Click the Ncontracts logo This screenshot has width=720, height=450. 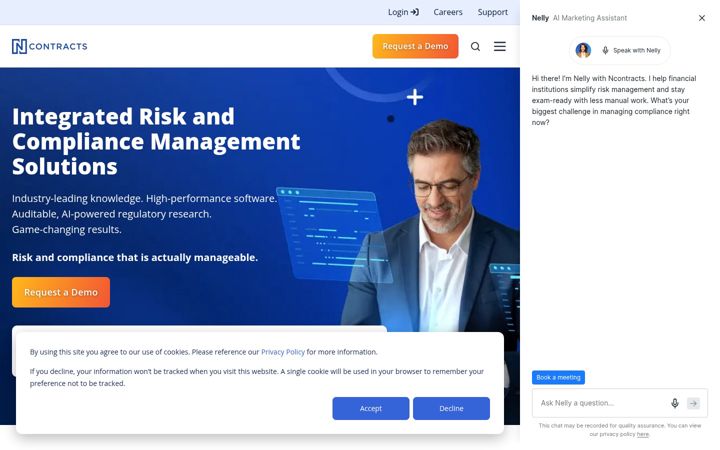tap(50, 46)
